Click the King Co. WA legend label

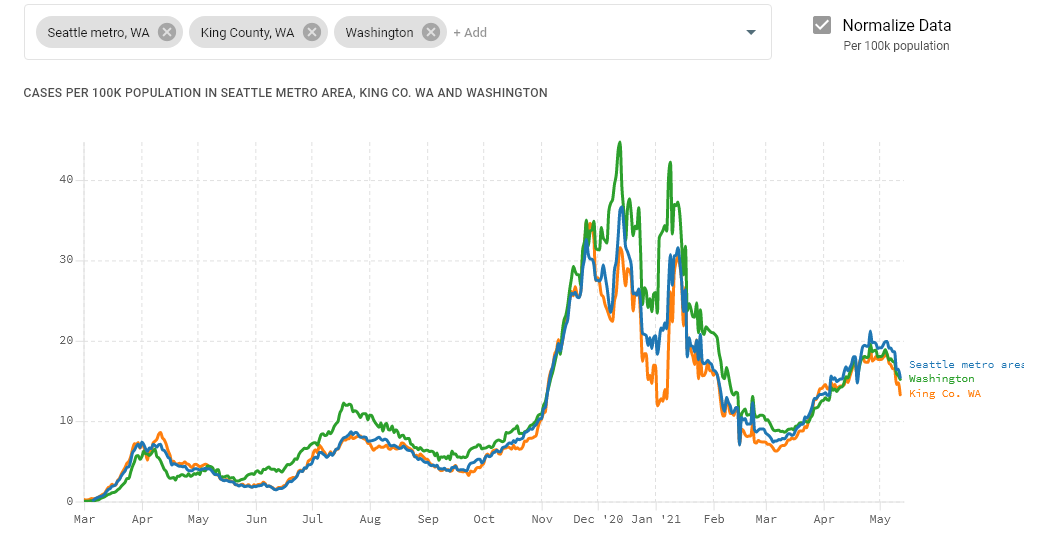(945, 393)
